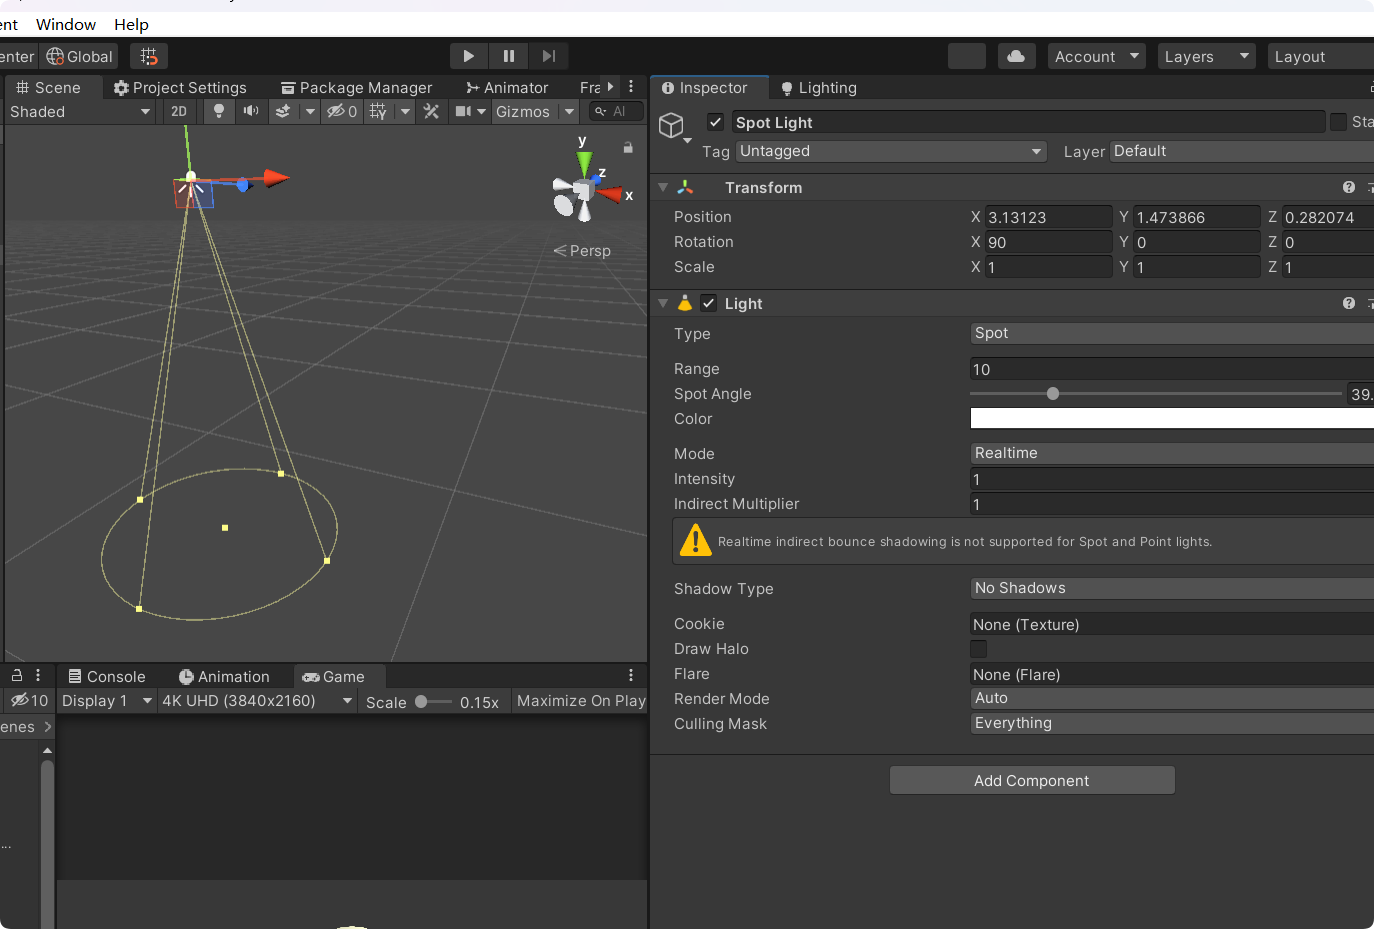Open the Scene panel three-dot options menu
Viewport: 1374px width, 929px height.
(x=631, y=87)
